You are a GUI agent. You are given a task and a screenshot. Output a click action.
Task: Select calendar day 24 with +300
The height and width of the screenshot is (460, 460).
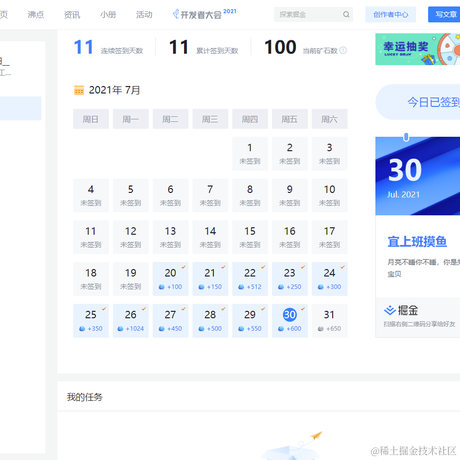329,279
